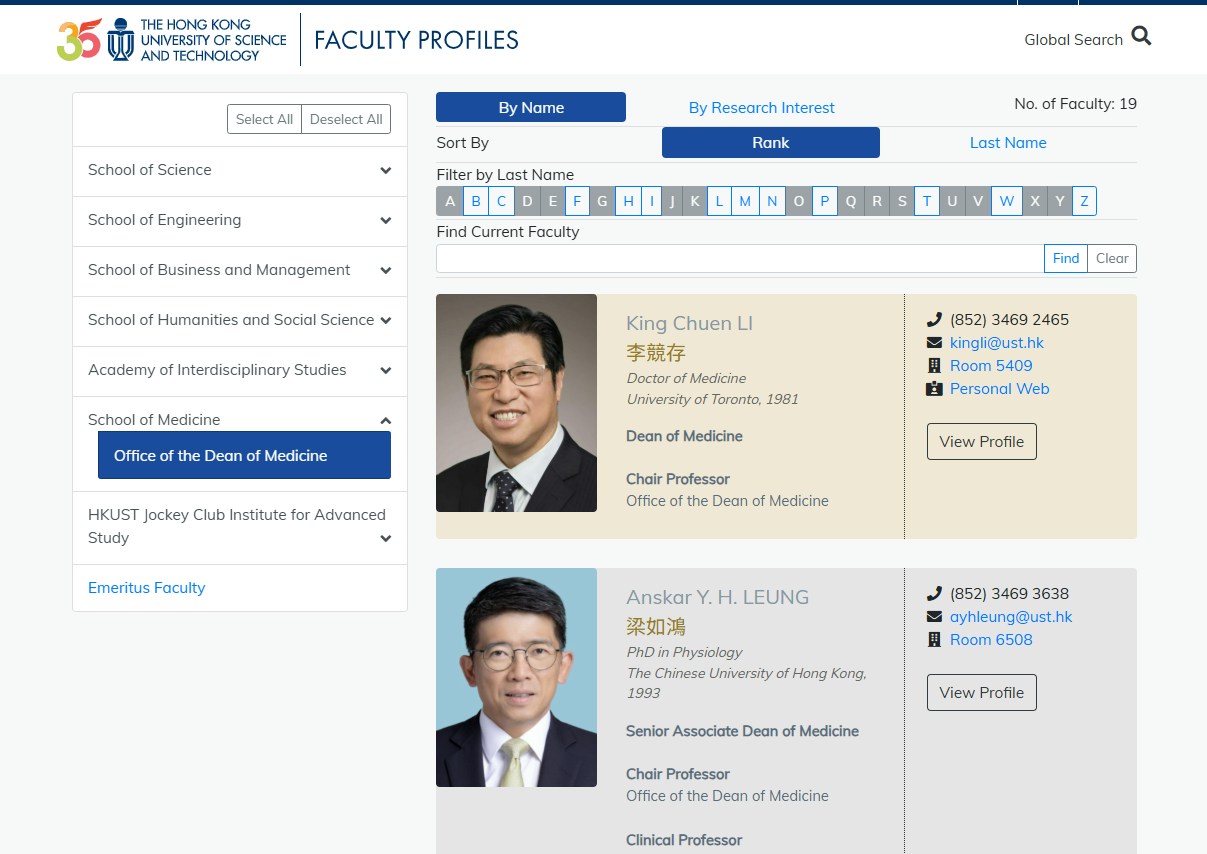
Task: Open the HKUST 35th anniversary logo
Action: point(79,40)
